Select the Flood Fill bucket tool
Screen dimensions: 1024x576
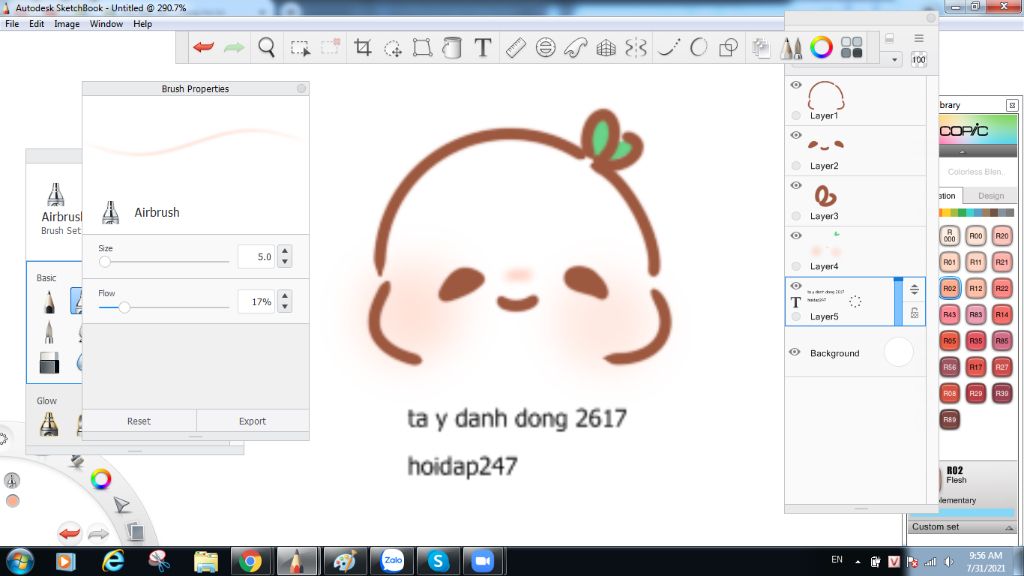452,48
